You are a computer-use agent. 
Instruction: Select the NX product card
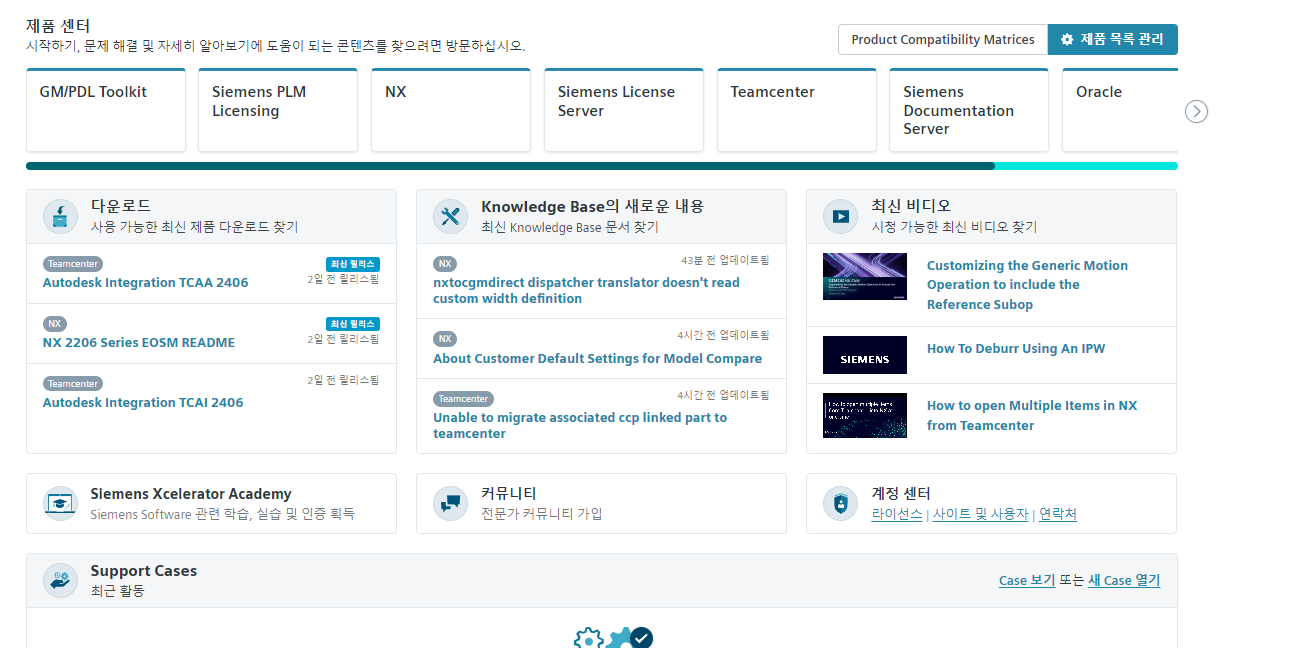[451, 110]
